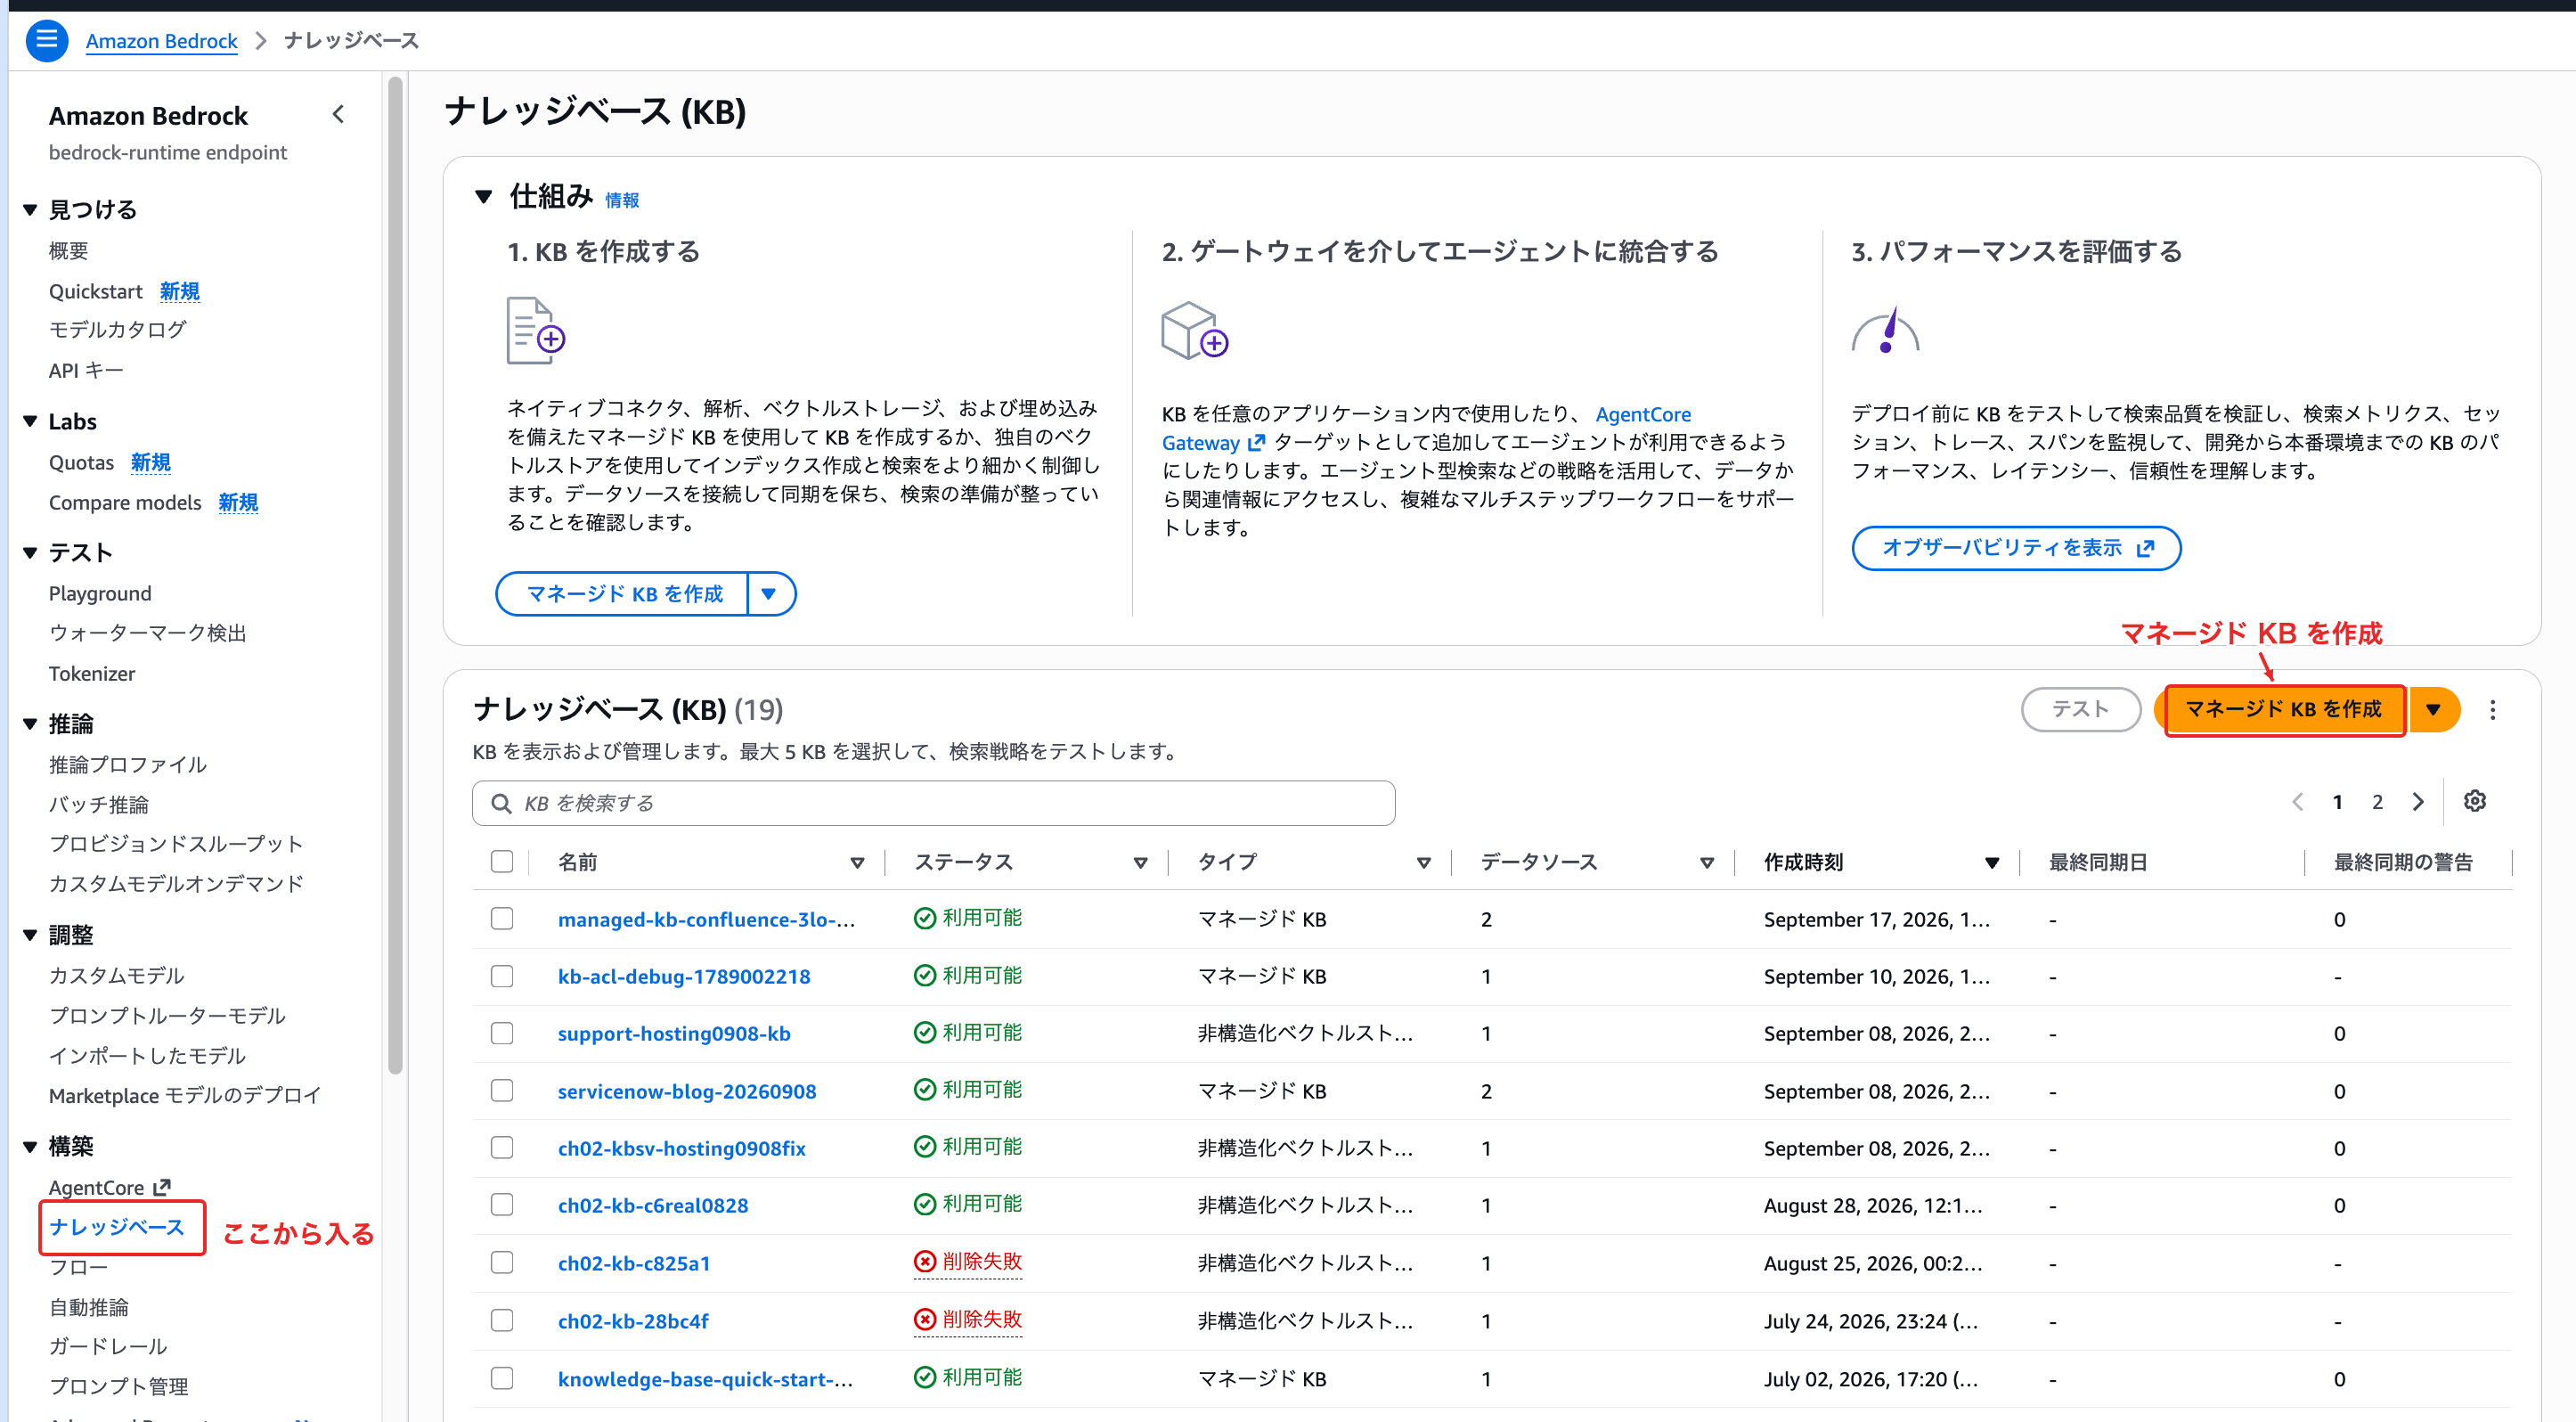Check the servicenow-blog-20260908 row checkbox

click(x=502, y=1090)
